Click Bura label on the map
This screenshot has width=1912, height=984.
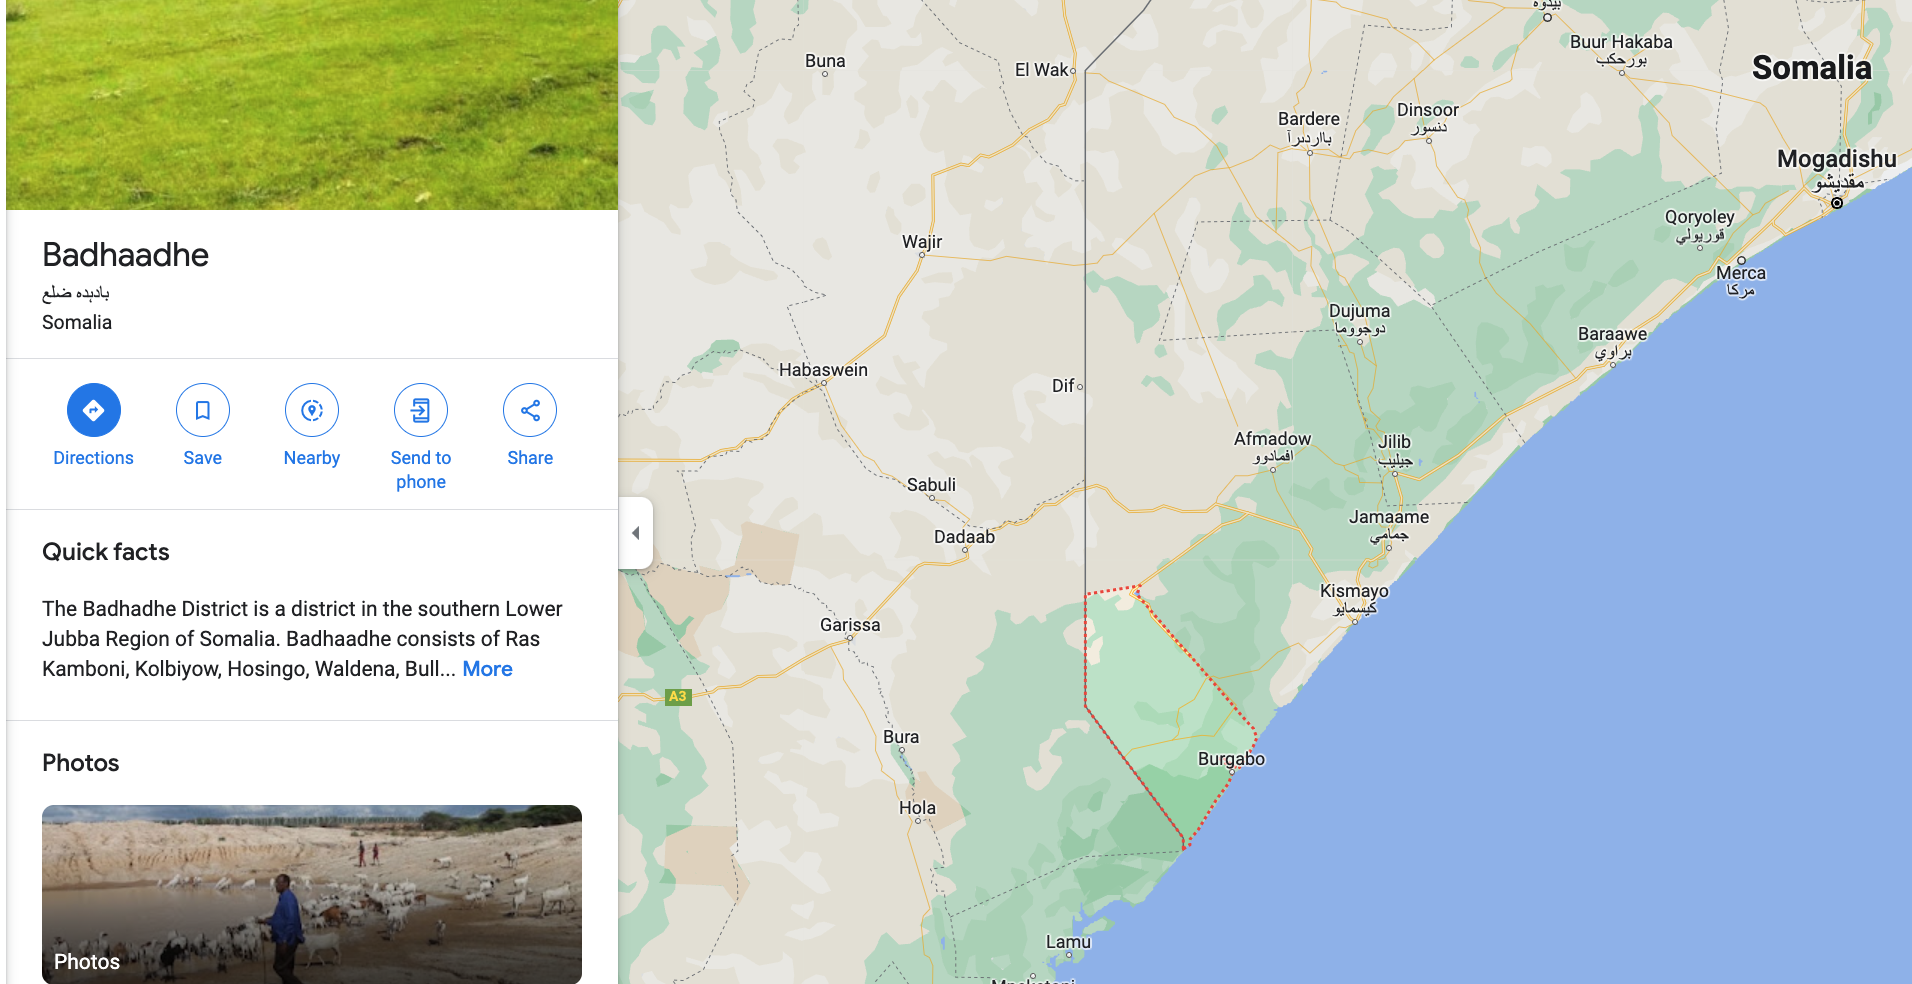(901, 737)
